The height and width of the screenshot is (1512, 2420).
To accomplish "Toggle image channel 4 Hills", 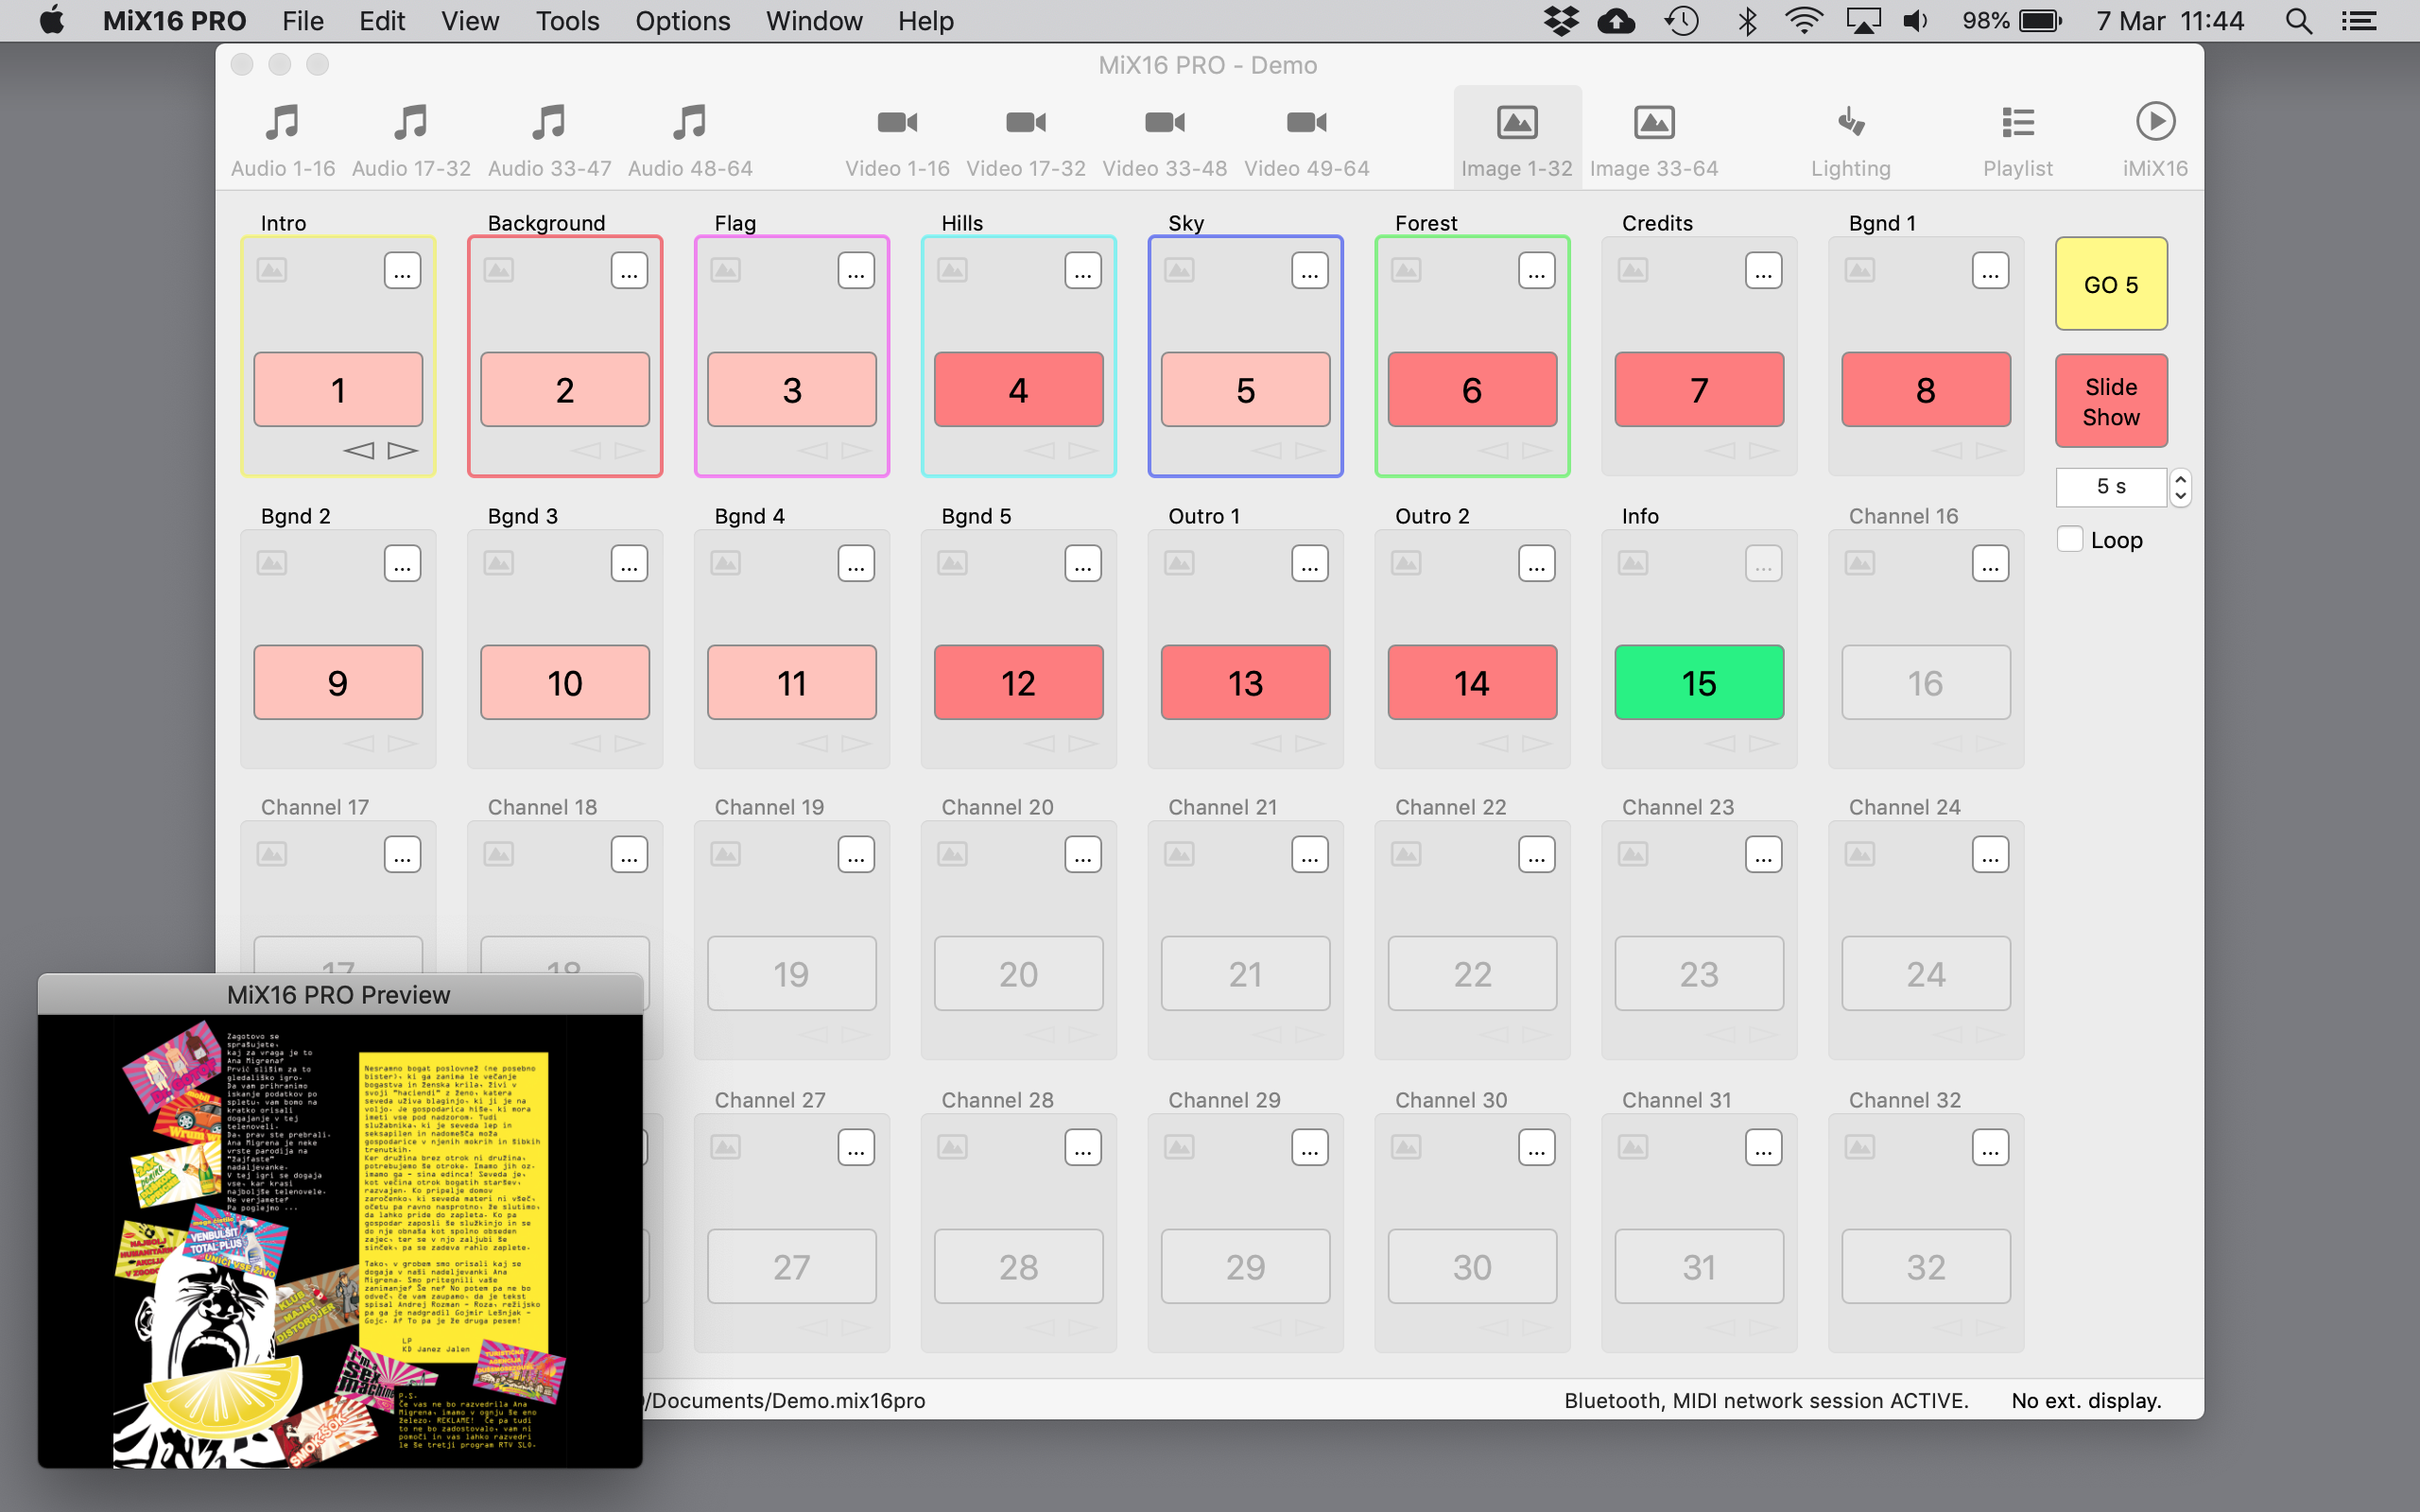I will click(1018, 390).
